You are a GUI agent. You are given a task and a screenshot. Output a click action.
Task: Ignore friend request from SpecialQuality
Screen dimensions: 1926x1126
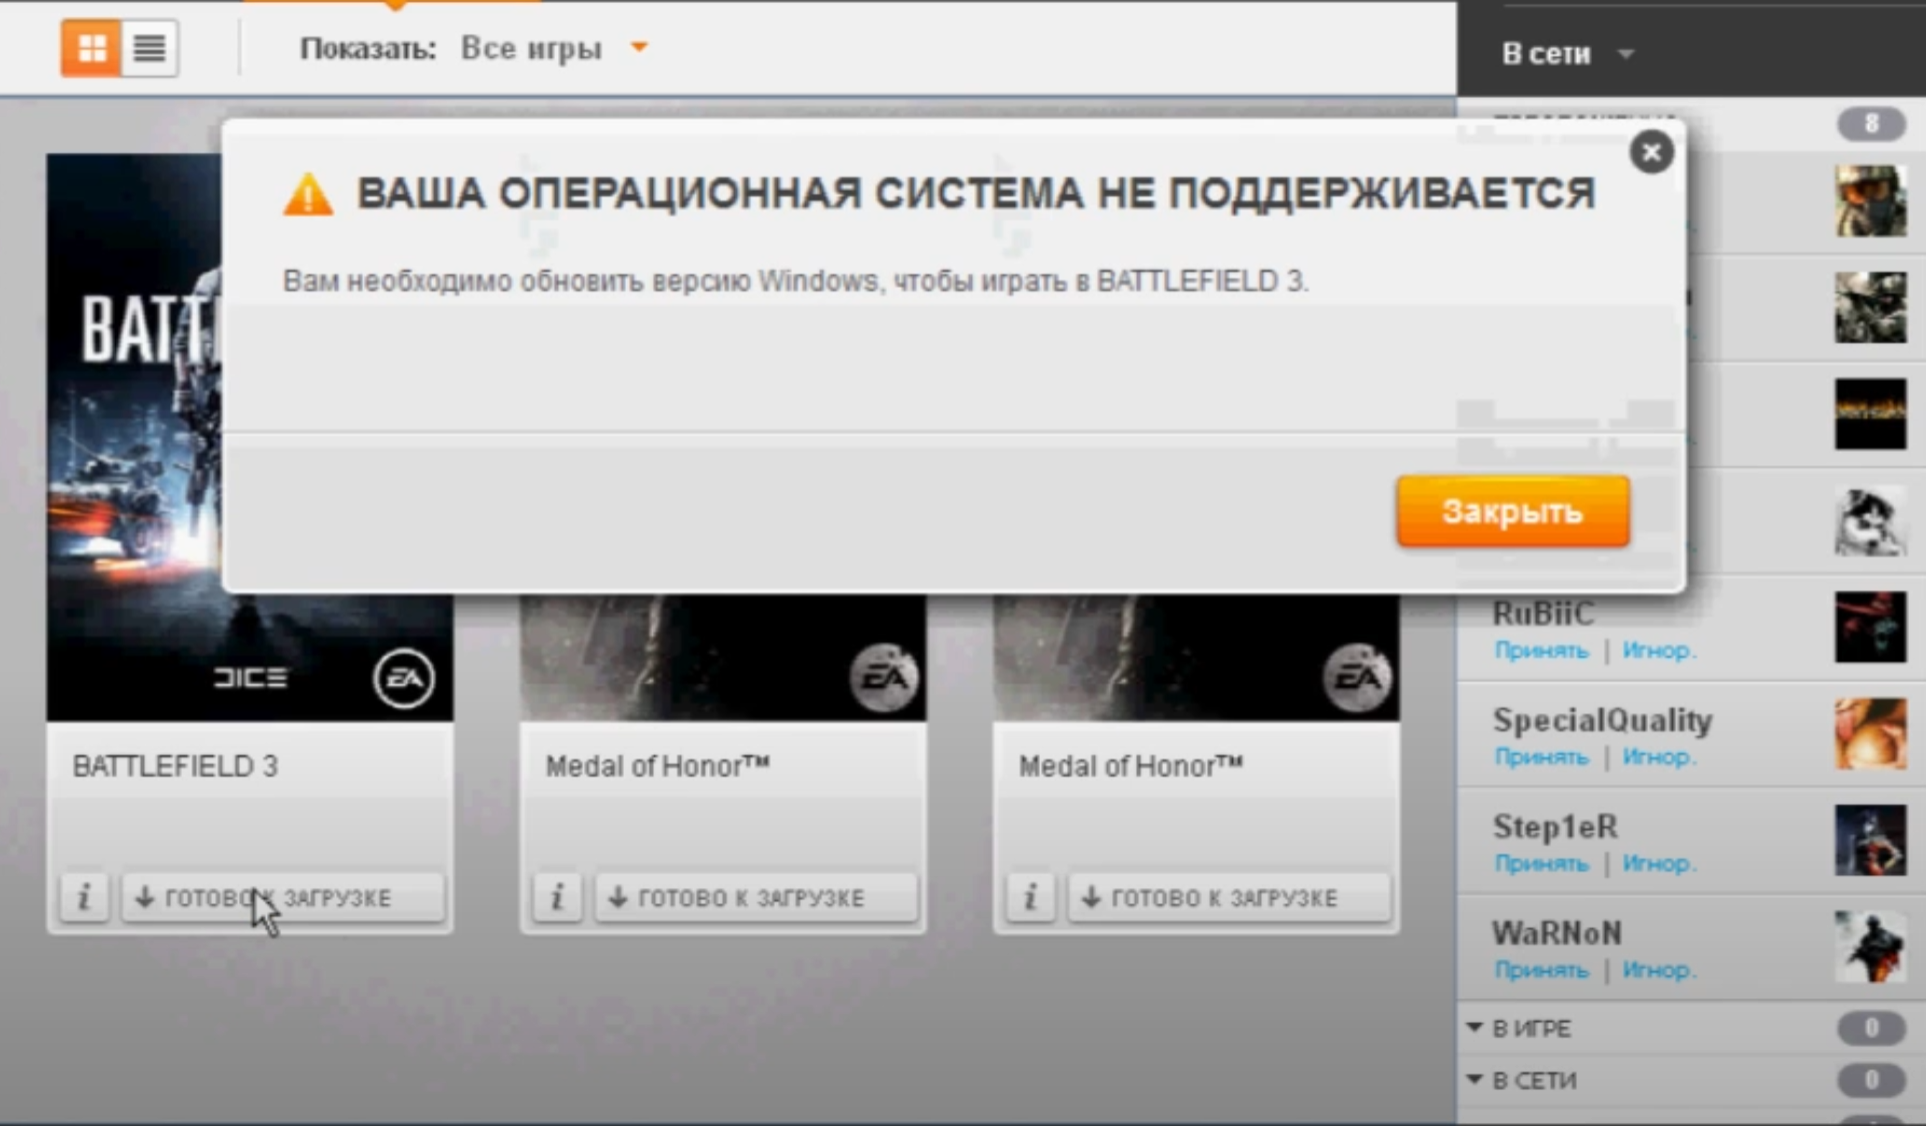click(x=1658, y=757)
